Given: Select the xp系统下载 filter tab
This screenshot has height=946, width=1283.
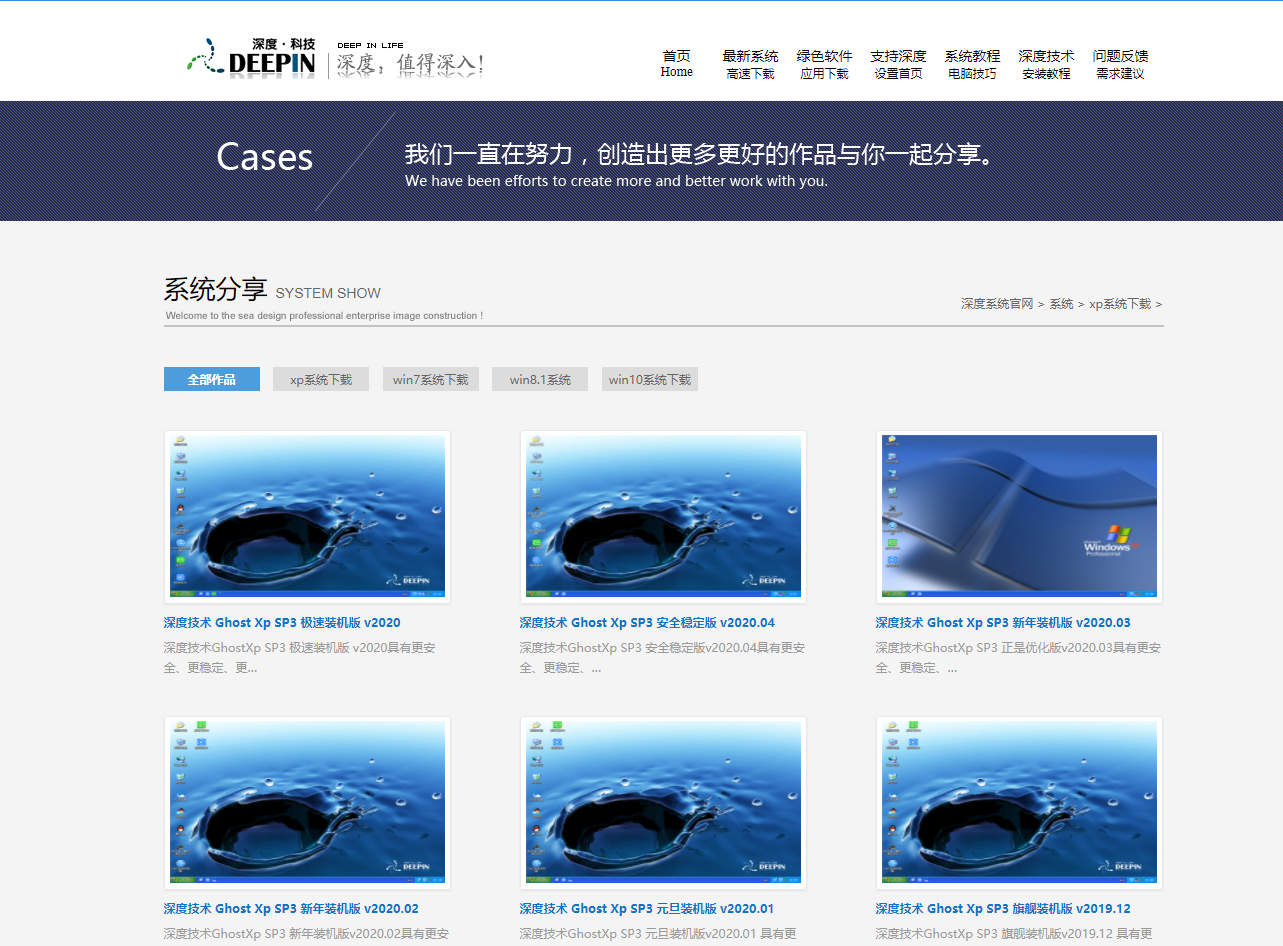Looking at the screenshot, I should tap(321, 379).
